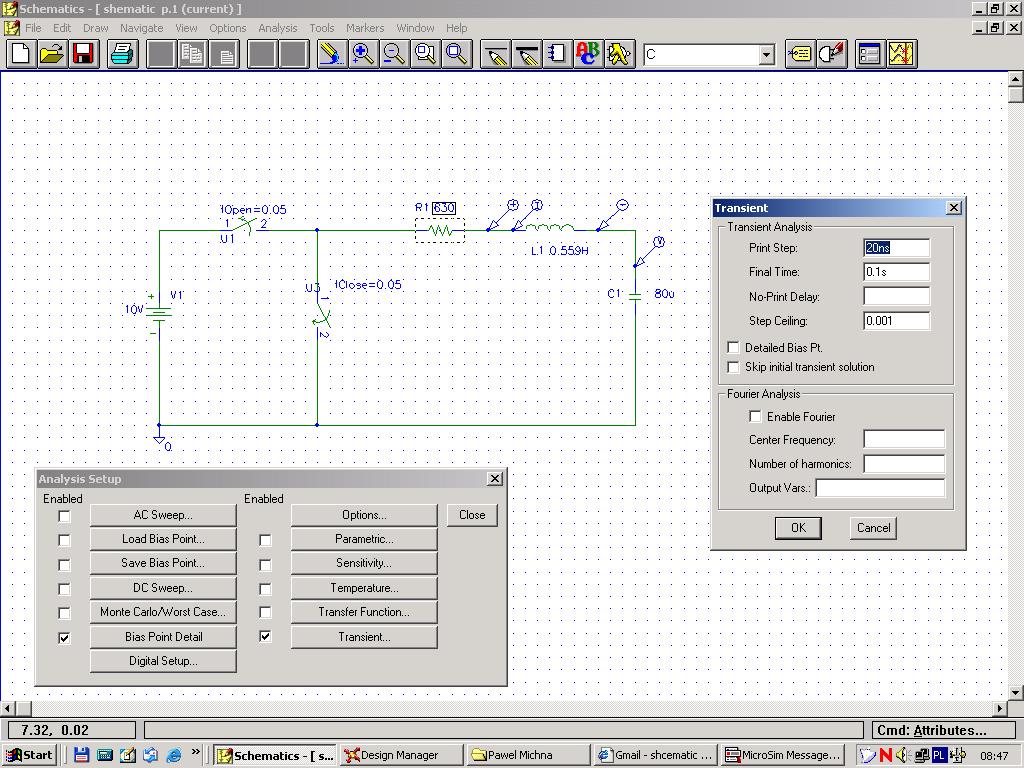The width and height of the screenshot is (1024, 768).
Task: Select the Draw Wire pencil tool
Action: click(x=495, y=54)
